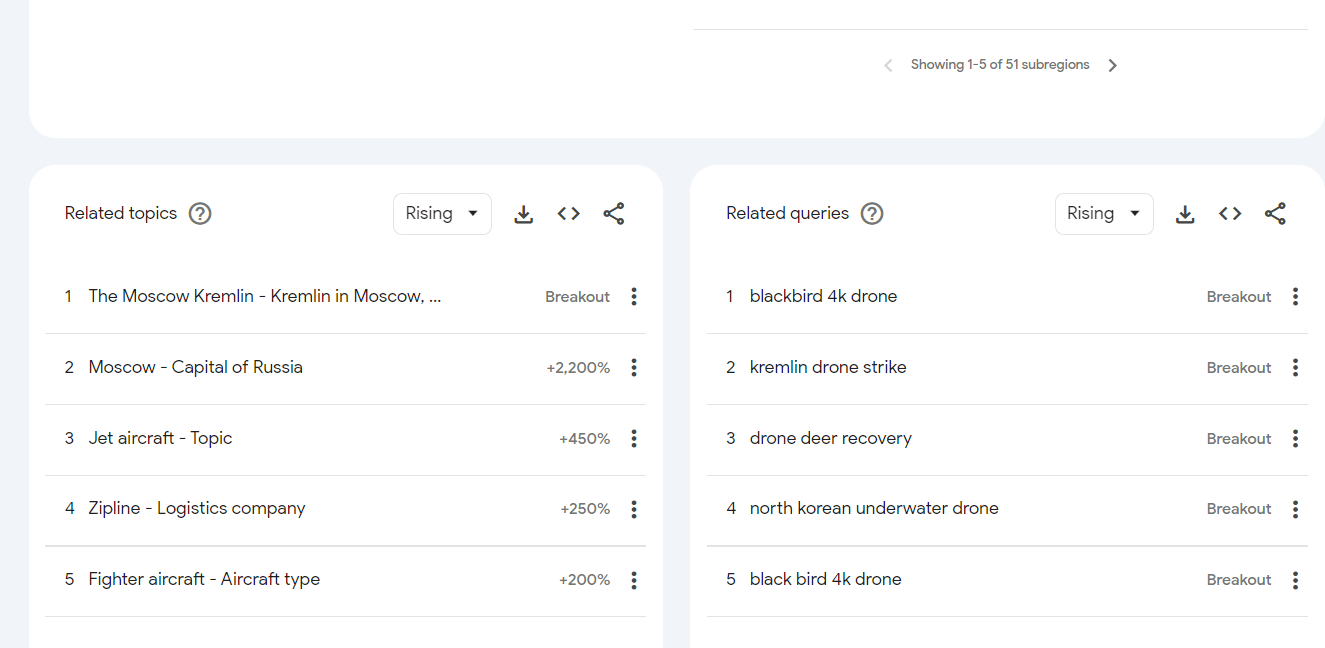
Task: Download Related topics CSV
Action: tap(524, 214)
